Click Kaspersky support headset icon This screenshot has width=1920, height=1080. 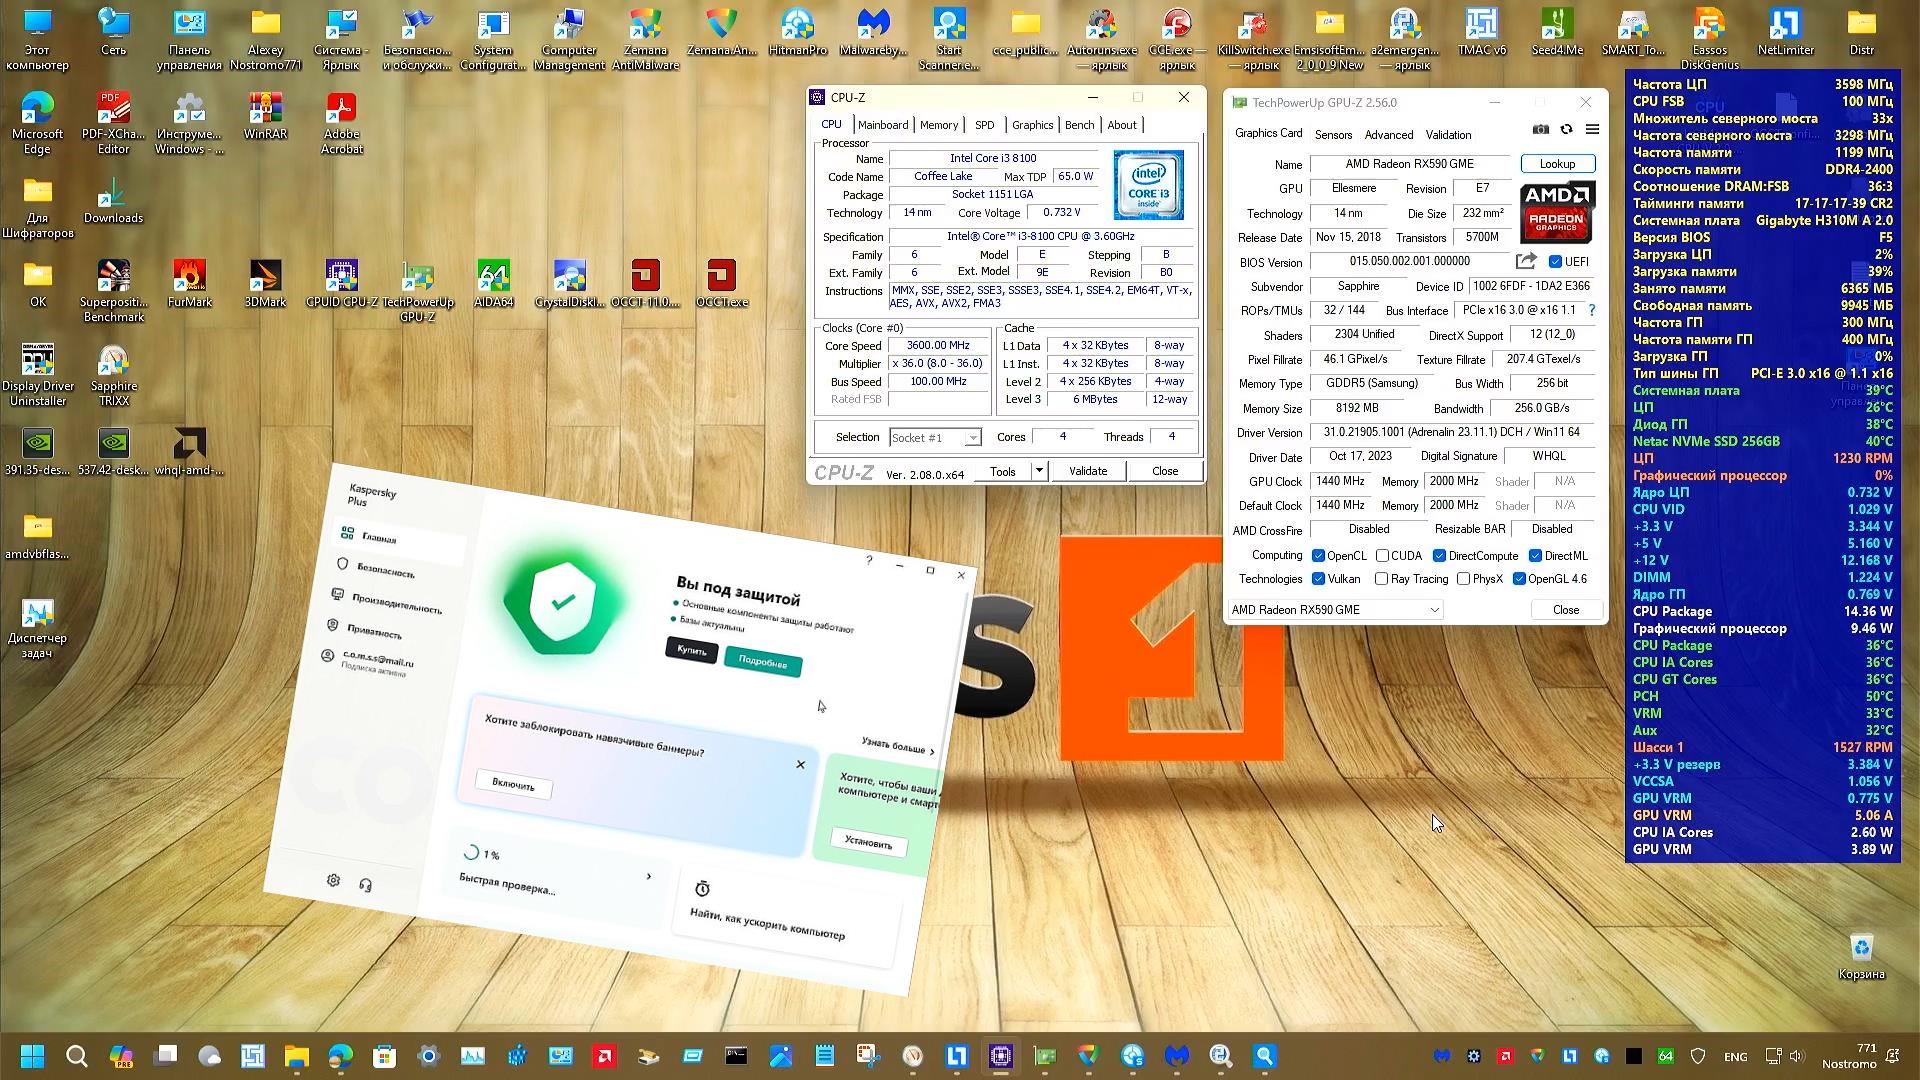(x=366, y=885)
